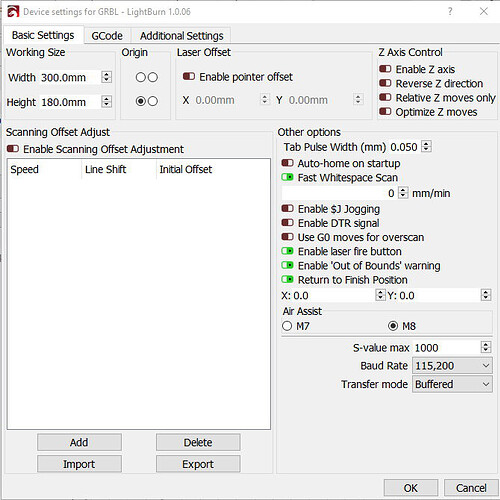Toggle Enable pointer offset switch
This screenshot has height=500, width=500.
tap(189, 77)
